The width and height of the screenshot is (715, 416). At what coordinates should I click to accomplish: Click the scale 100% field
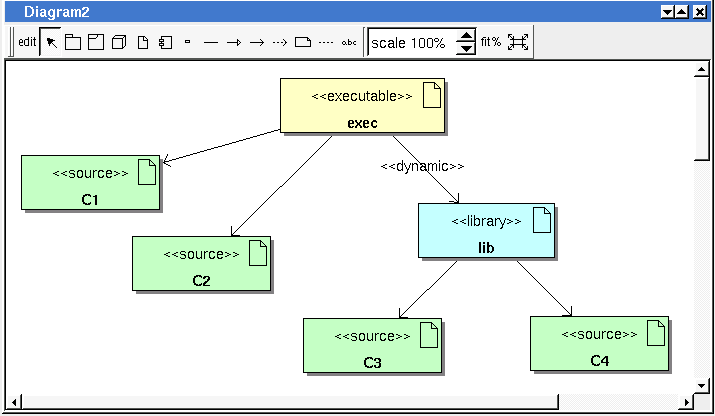click(412, 42)
